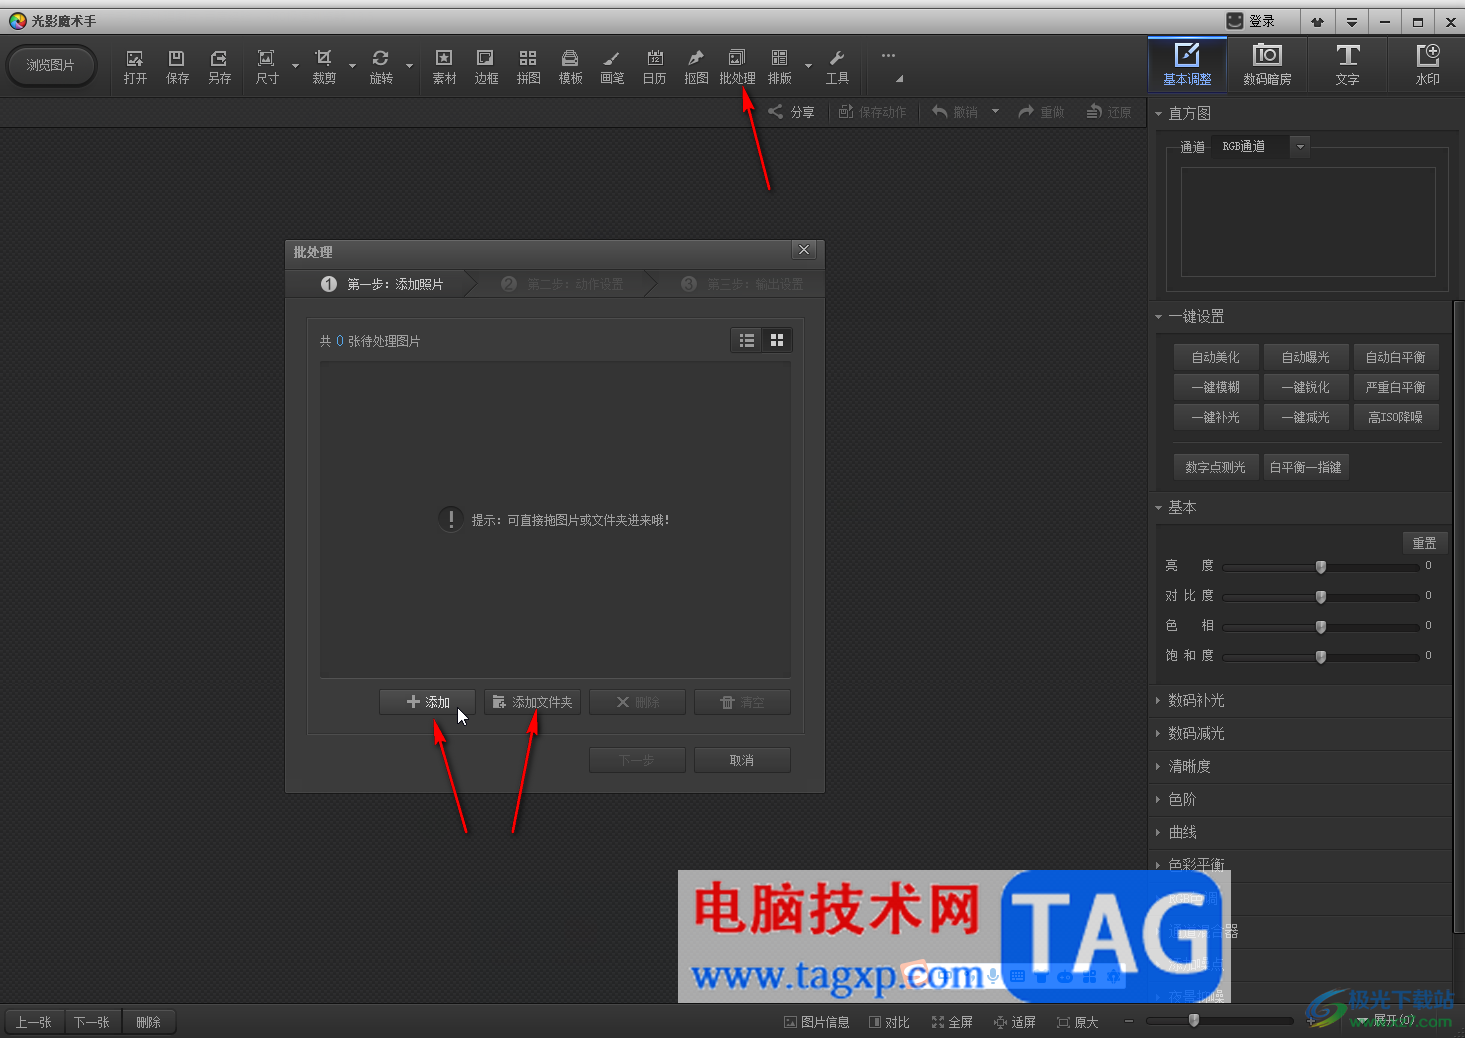
Task: Click the 分享 share icon
Action: (x=791, y=112)
